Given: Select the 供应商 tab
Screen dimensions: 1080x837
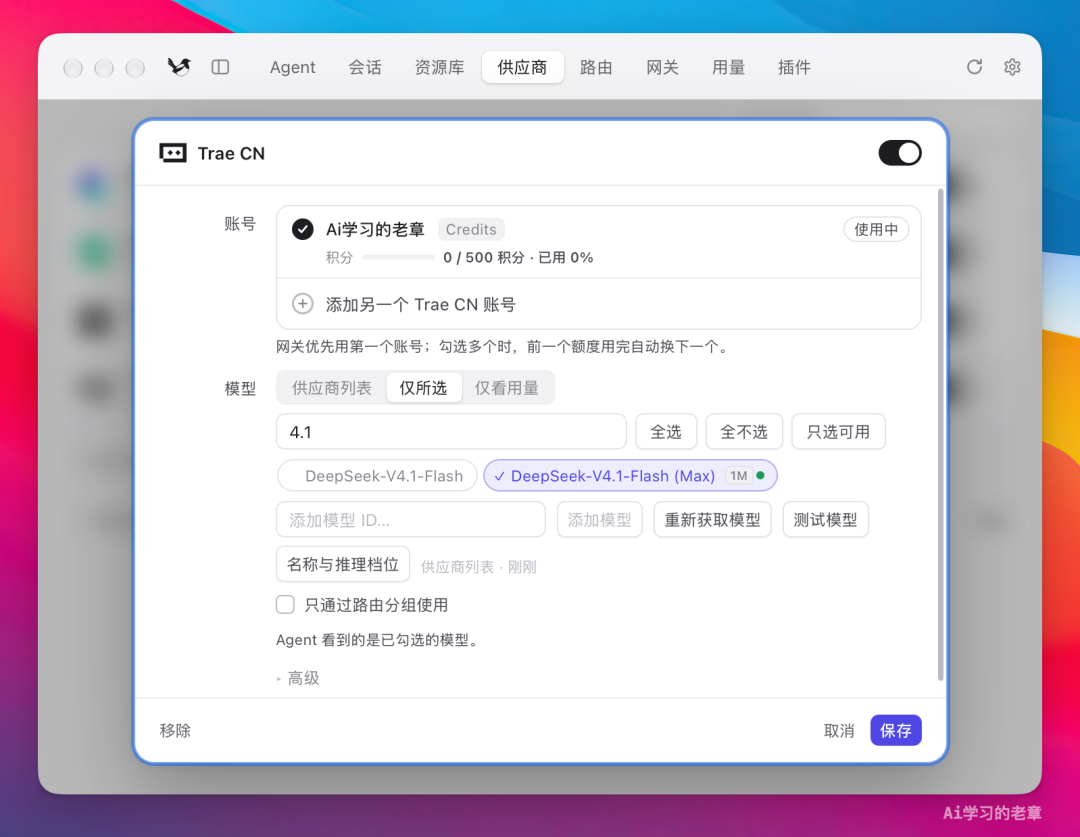Looking at the screenshot, I should (x=523, y=68).
